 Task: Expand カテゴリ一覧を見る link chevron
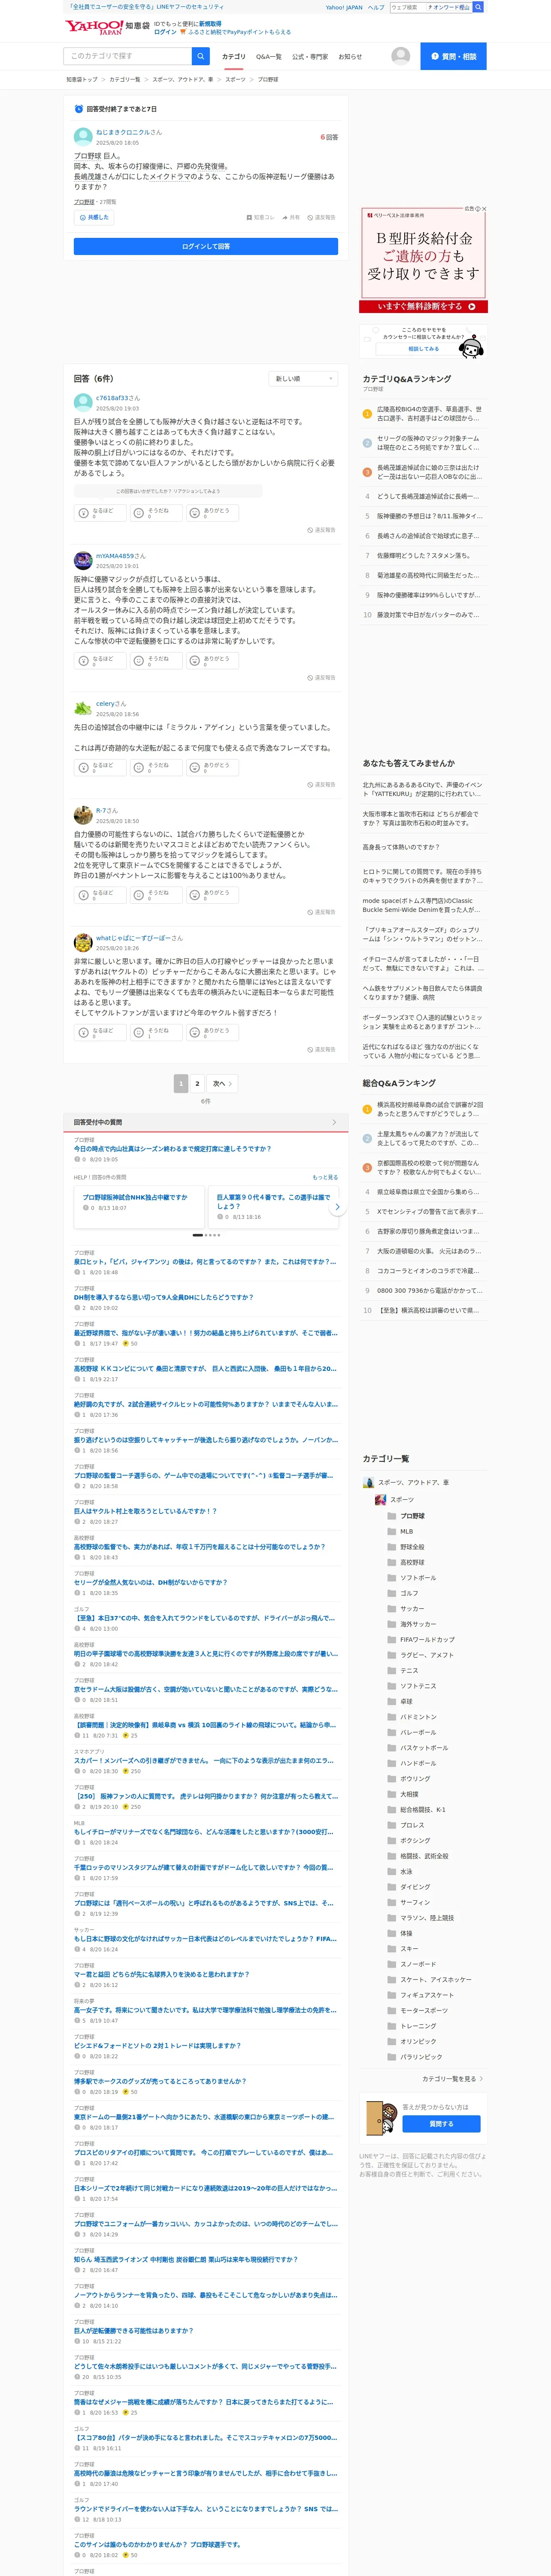[482, 2078]
